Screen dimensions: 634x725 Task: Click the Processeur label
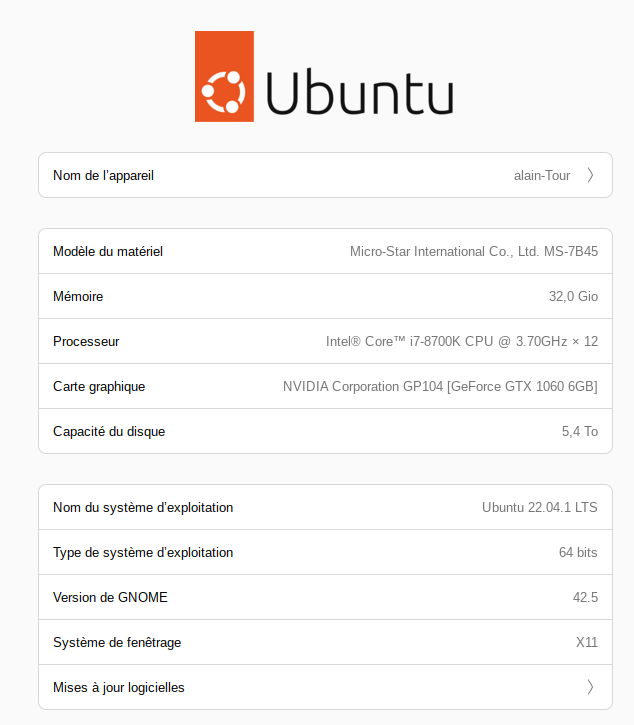(86, 341)
